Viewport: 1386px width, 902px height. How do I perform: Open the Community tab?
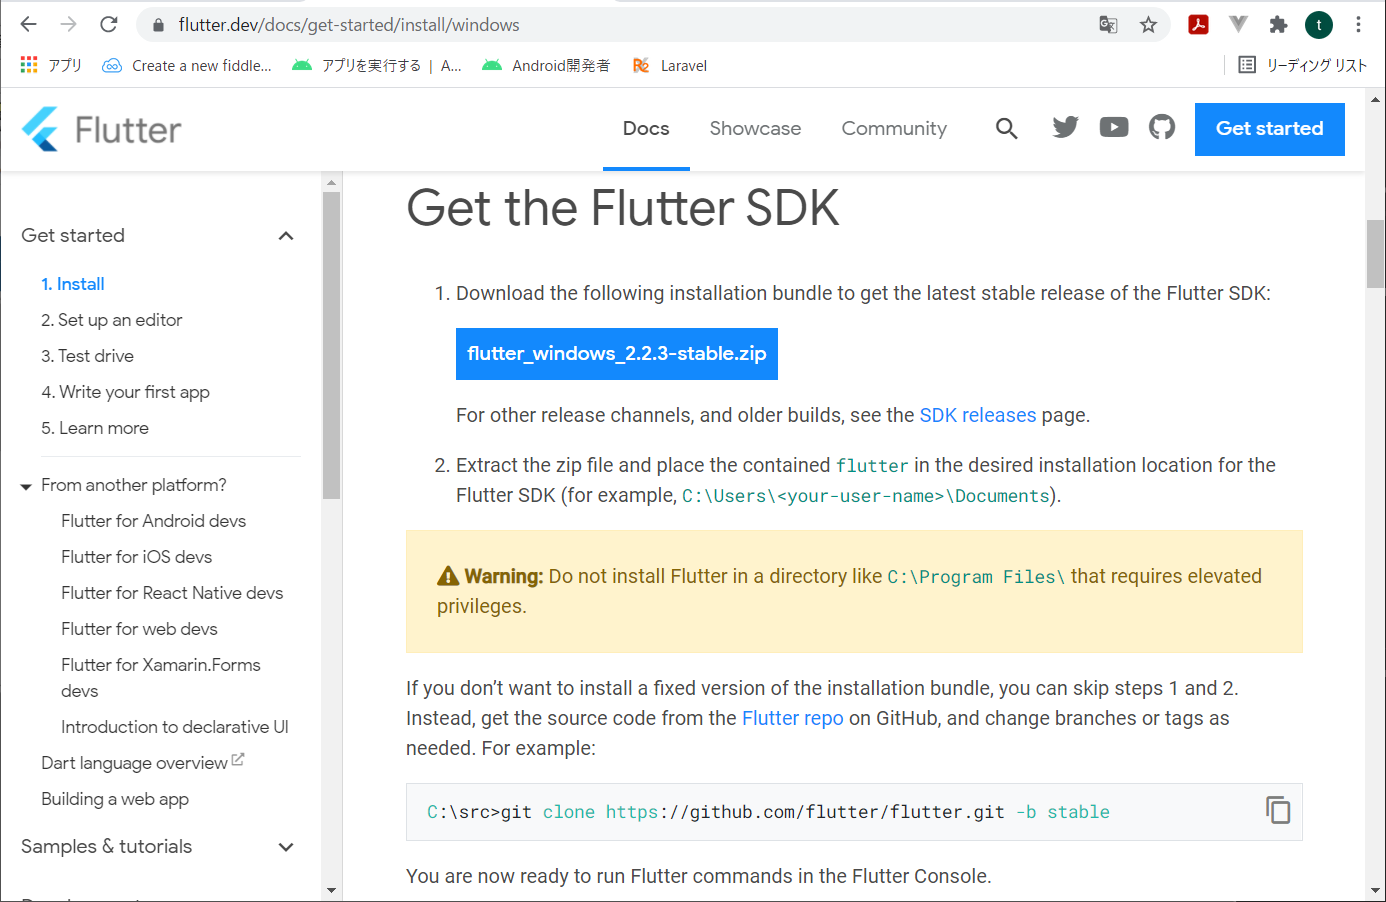(894, 128)
